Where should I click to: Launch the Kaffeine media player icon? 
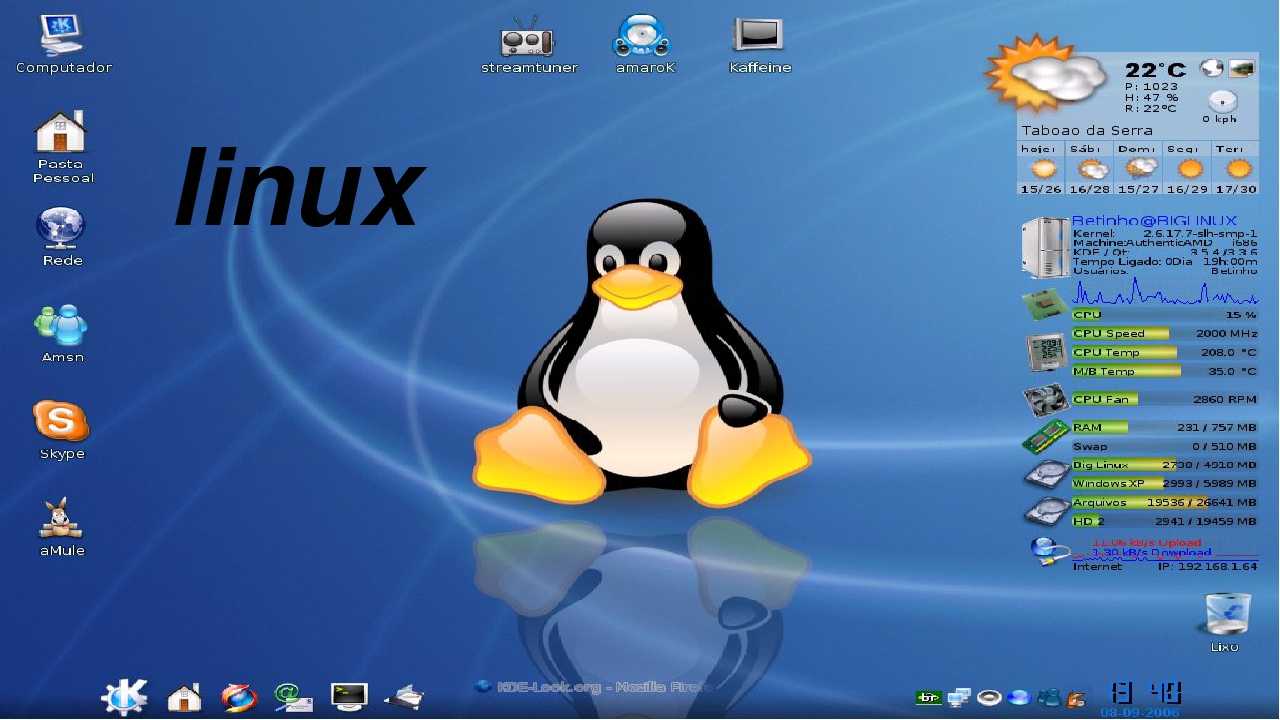point(759,44)
